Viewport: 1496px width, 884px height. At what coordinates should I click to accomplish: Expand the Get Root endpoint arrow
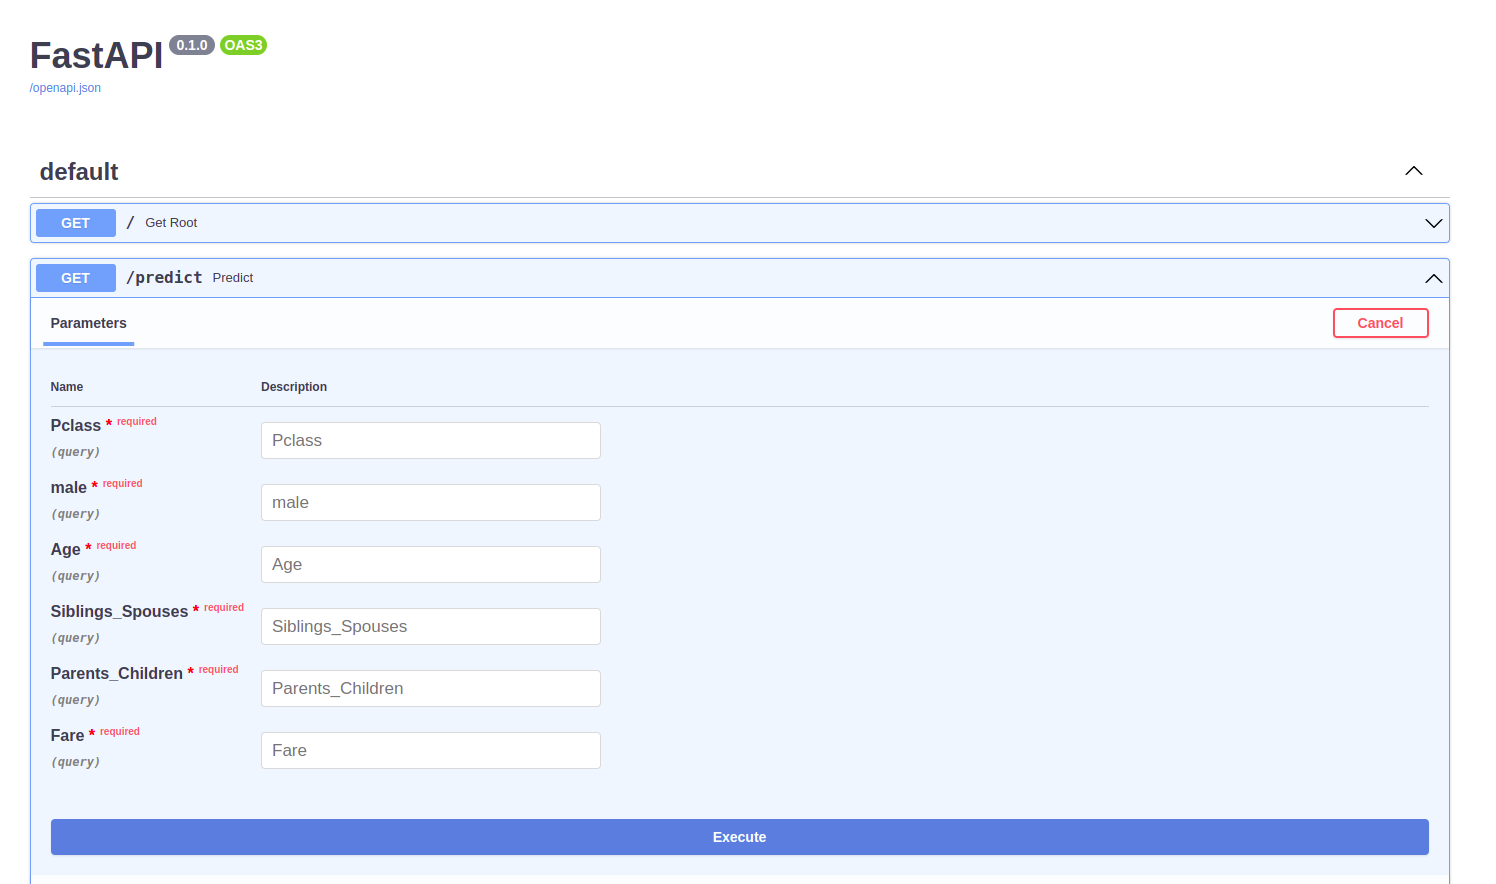[x=1433, y=223]
